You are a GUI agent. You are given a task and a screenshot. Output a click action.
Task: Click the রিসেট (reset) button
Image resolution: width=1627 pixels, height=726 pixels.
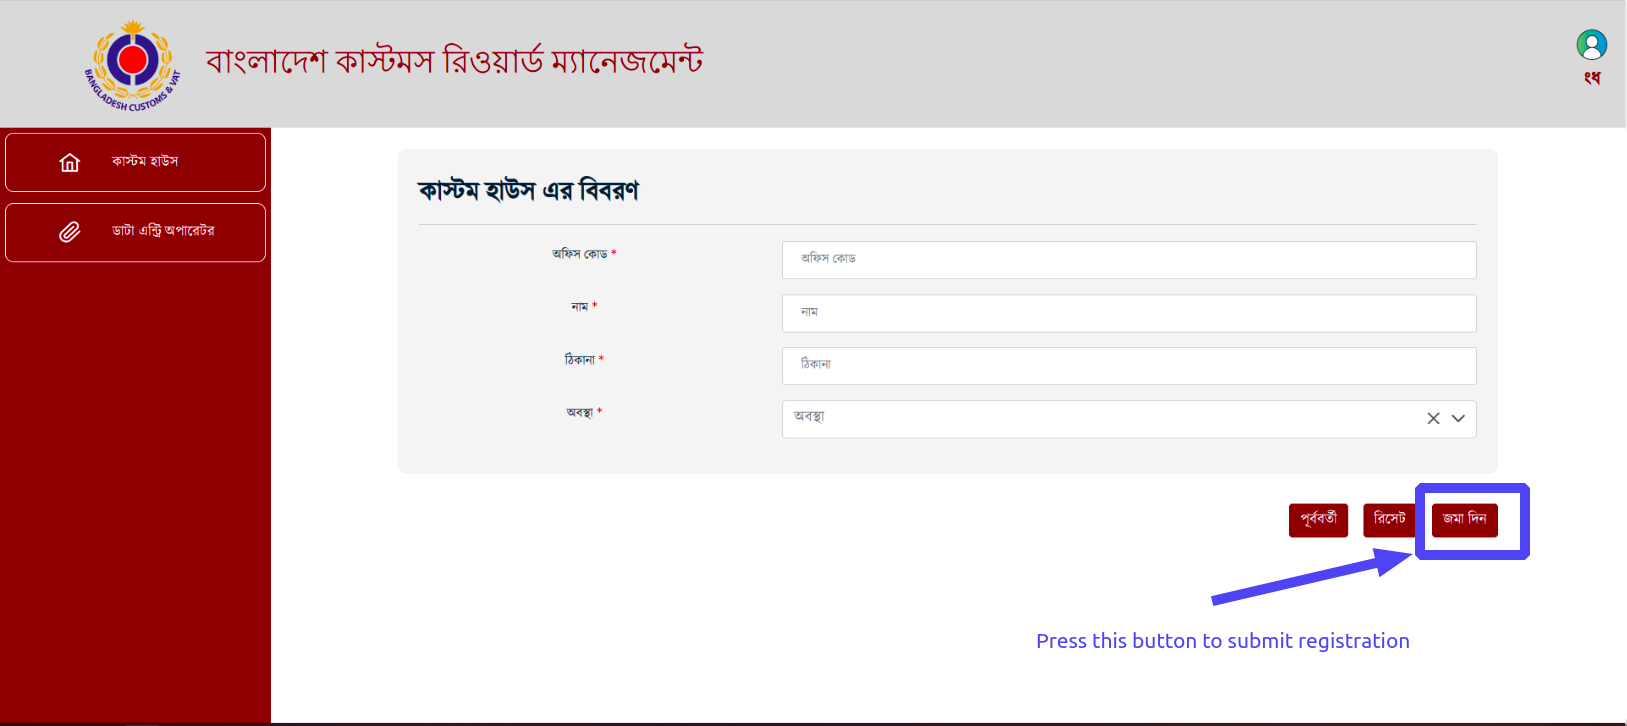[1389, 520]
